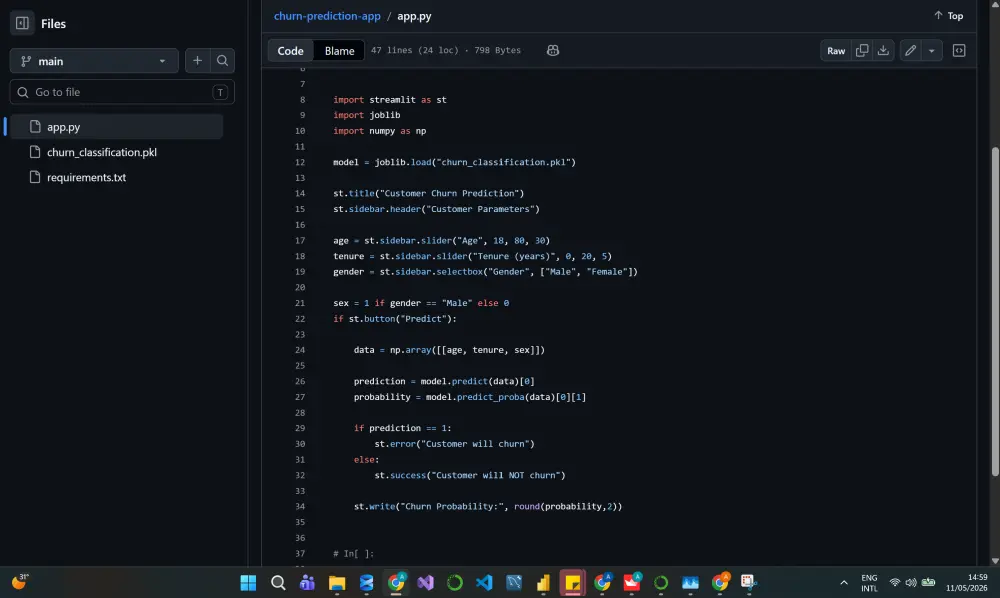The width and height of the screenshot is (1000, 598).
Task: Click the age slider code line
Action: [x=441, y=241]
